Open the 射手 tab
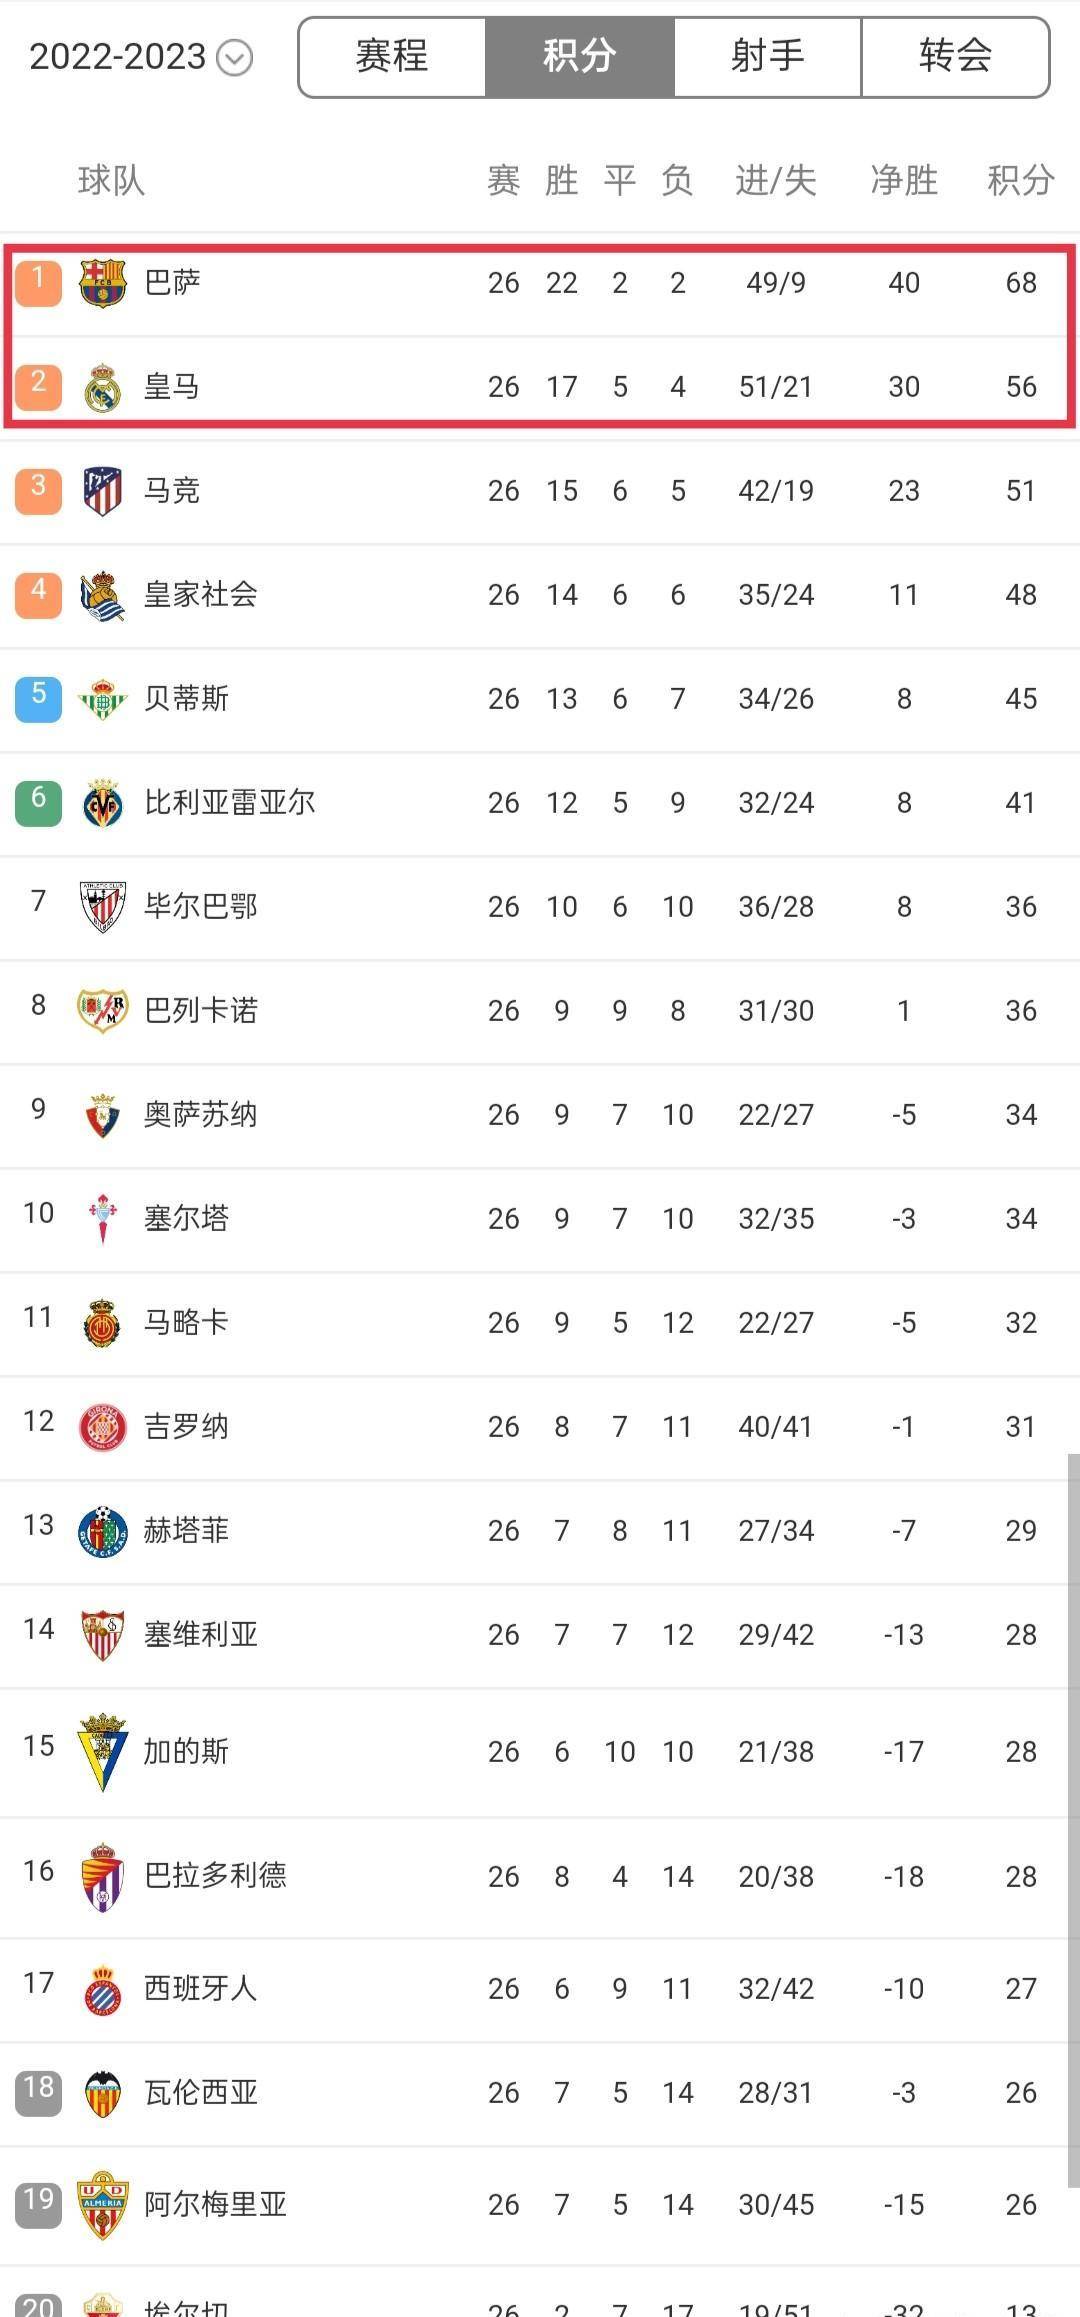The height and width of the screenshot is (2317, 1080). (768, 56)
